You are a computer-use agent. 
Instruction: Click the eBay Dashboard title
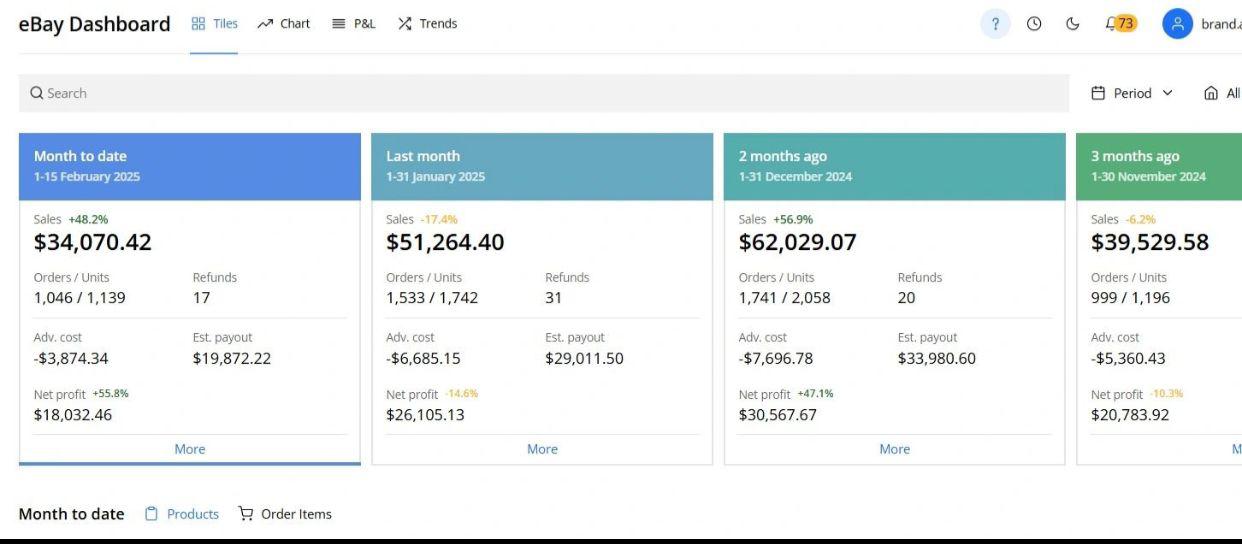95,24
